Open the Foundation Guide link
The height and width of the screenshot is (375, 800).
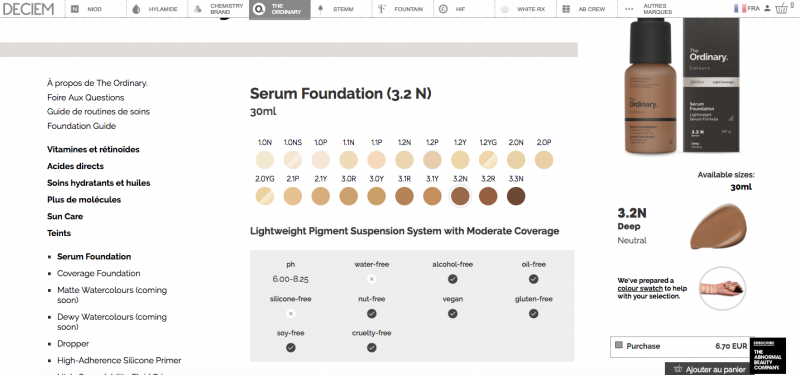point(82,126)
